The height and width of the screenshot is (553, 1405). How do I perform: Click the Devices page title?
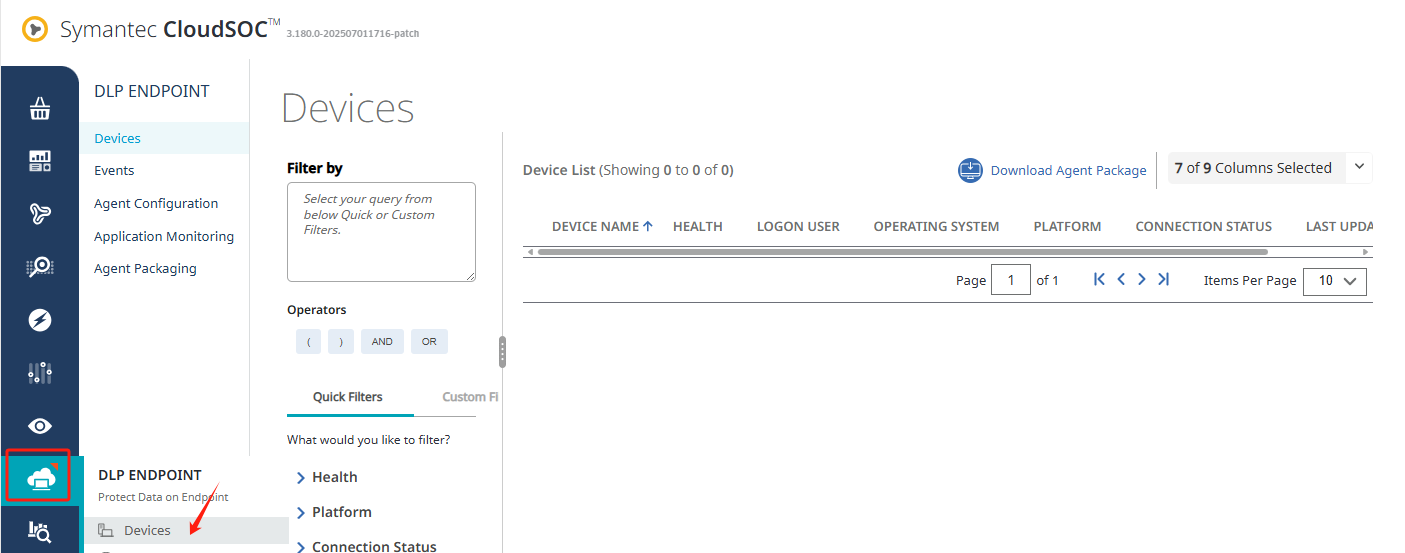[348, 108]
